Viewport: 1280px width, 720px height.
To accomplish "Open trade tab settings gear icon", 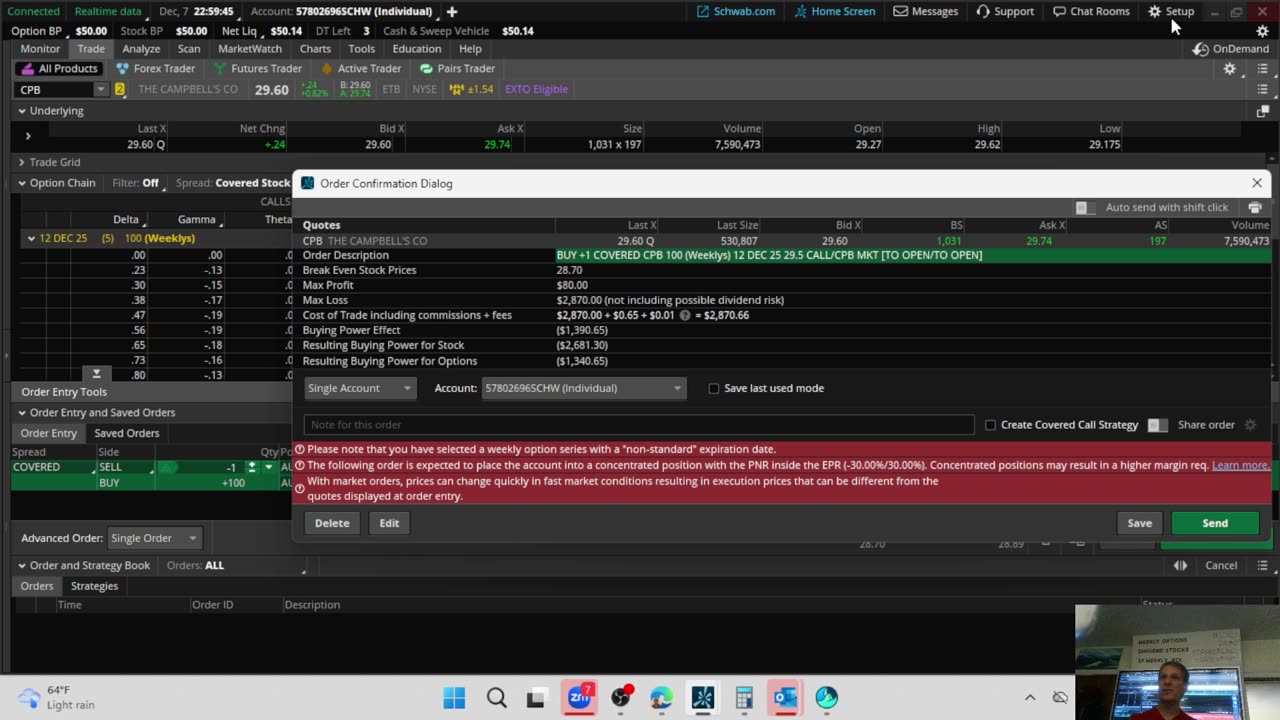I will pyautogui.click(x=1230, y=69).
